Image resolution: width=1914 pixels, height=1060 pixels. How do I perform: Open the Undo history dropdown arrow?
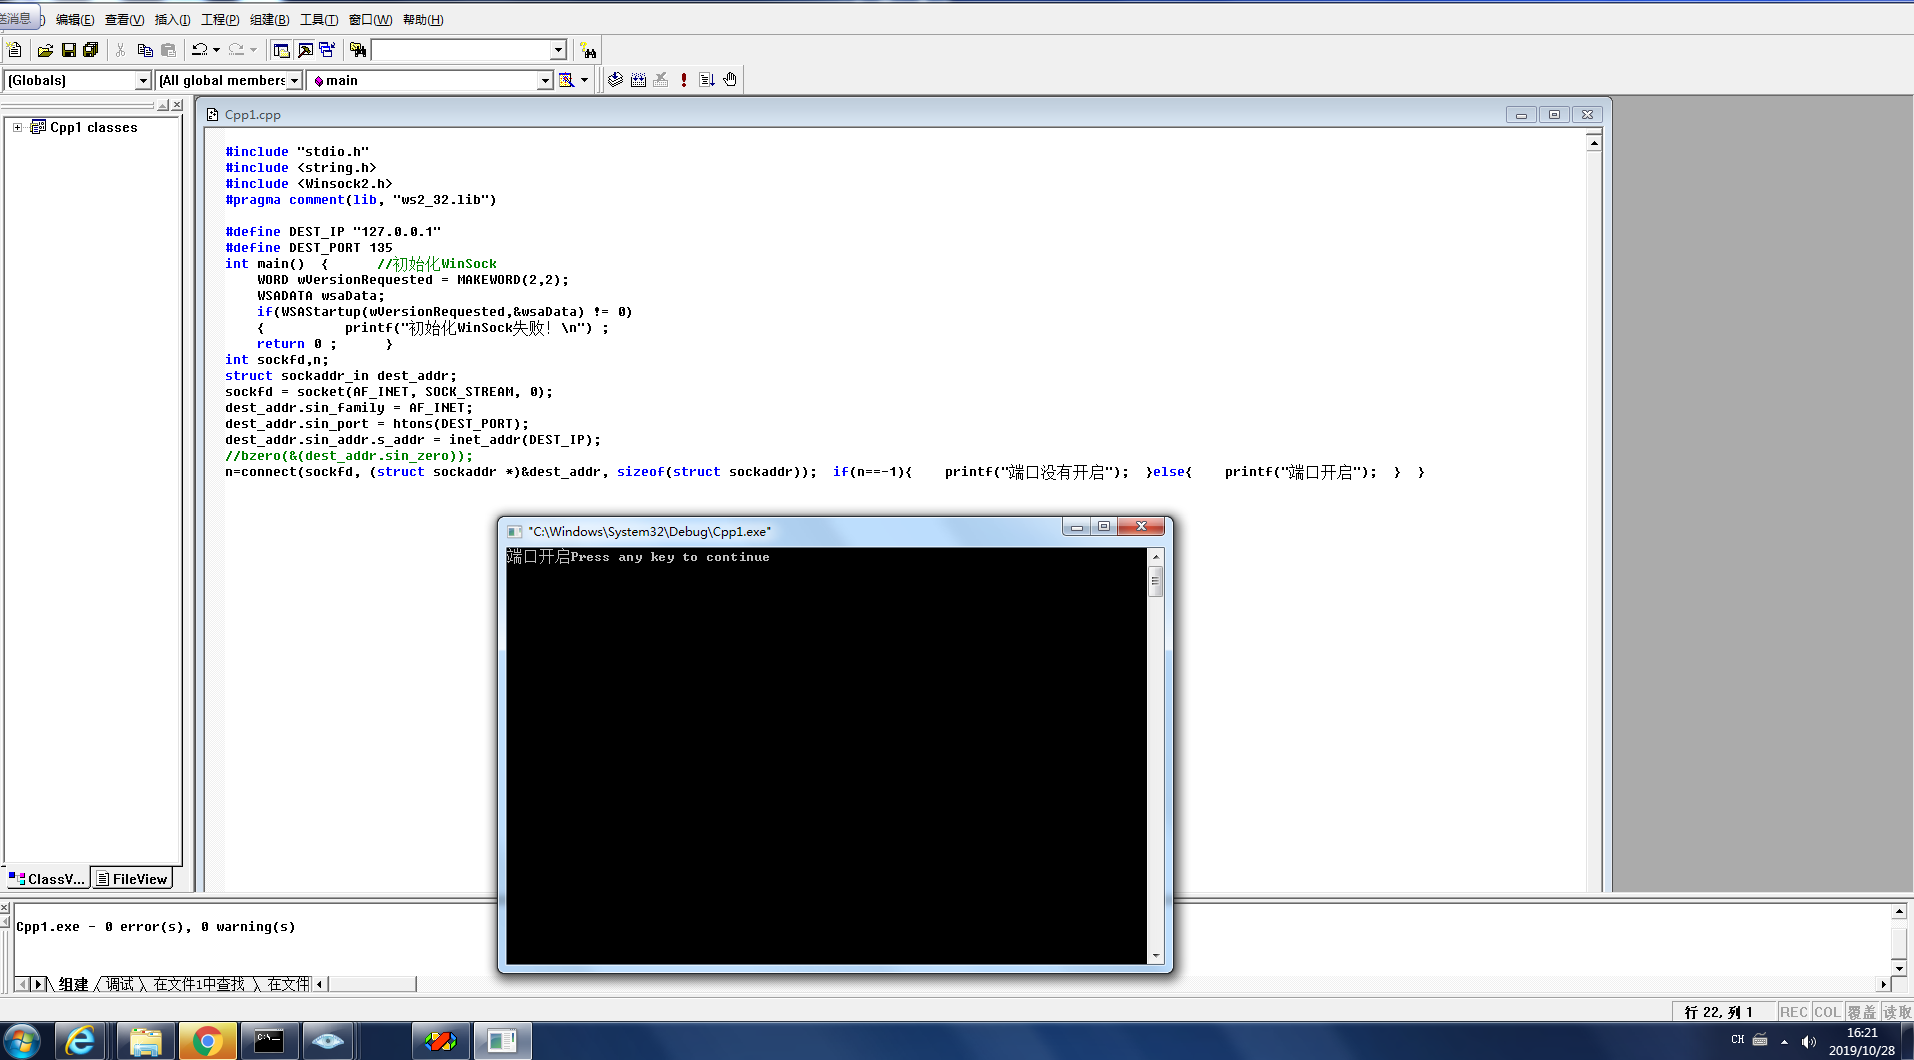(x=216, y=50)
